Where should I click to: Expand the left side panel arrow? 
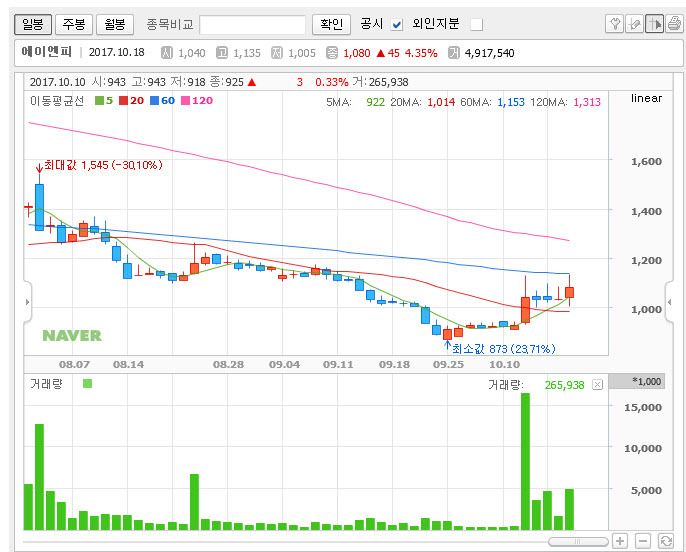[x=27, y=302]
